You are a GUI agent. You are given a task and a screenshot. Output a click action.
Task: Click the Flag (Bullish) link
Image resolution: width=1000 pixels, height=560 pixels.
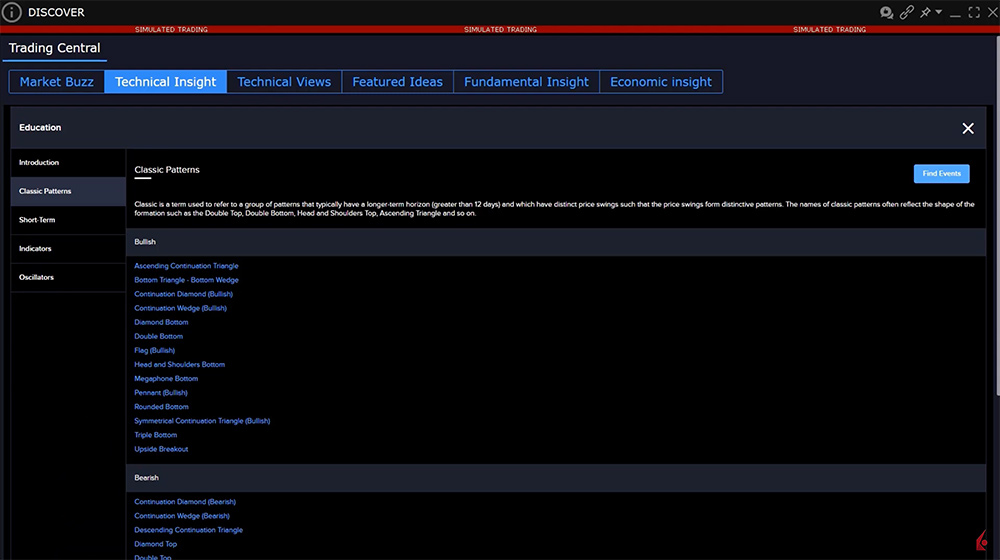coord(154,350)
